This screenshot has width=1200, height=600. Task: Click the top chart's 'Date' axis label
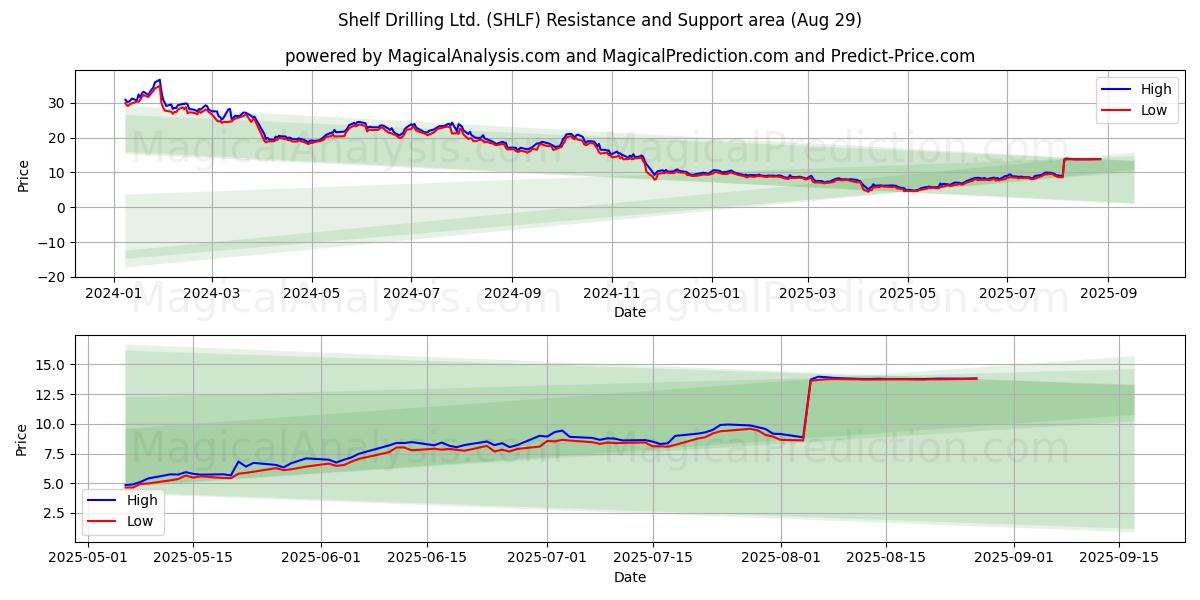coord(630,312)
